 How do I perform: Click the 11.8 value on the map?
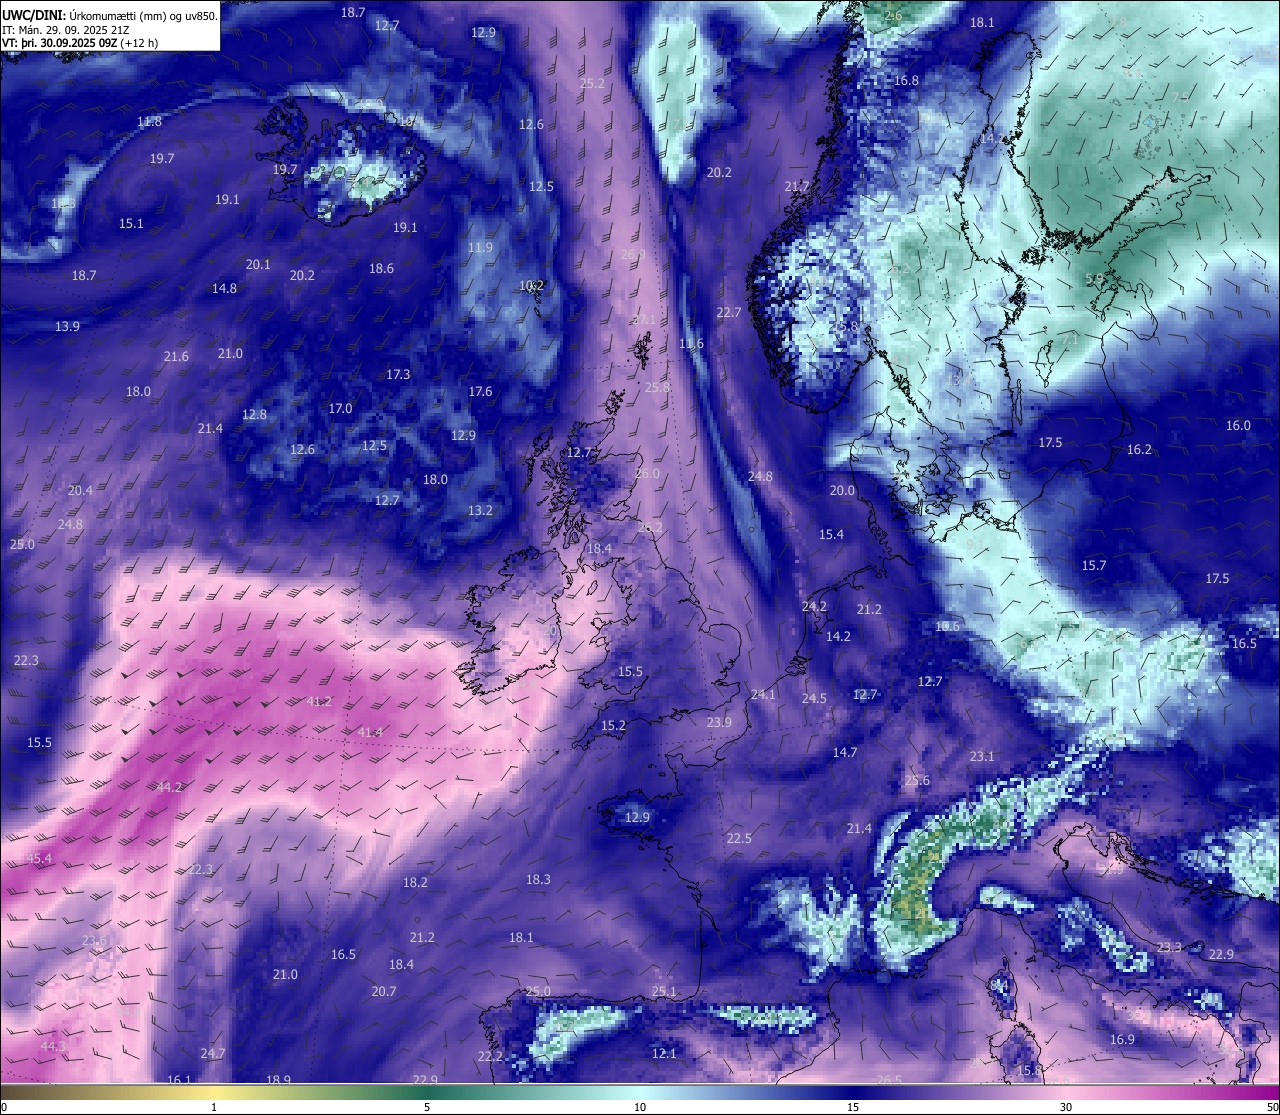[x=149, y=121]
